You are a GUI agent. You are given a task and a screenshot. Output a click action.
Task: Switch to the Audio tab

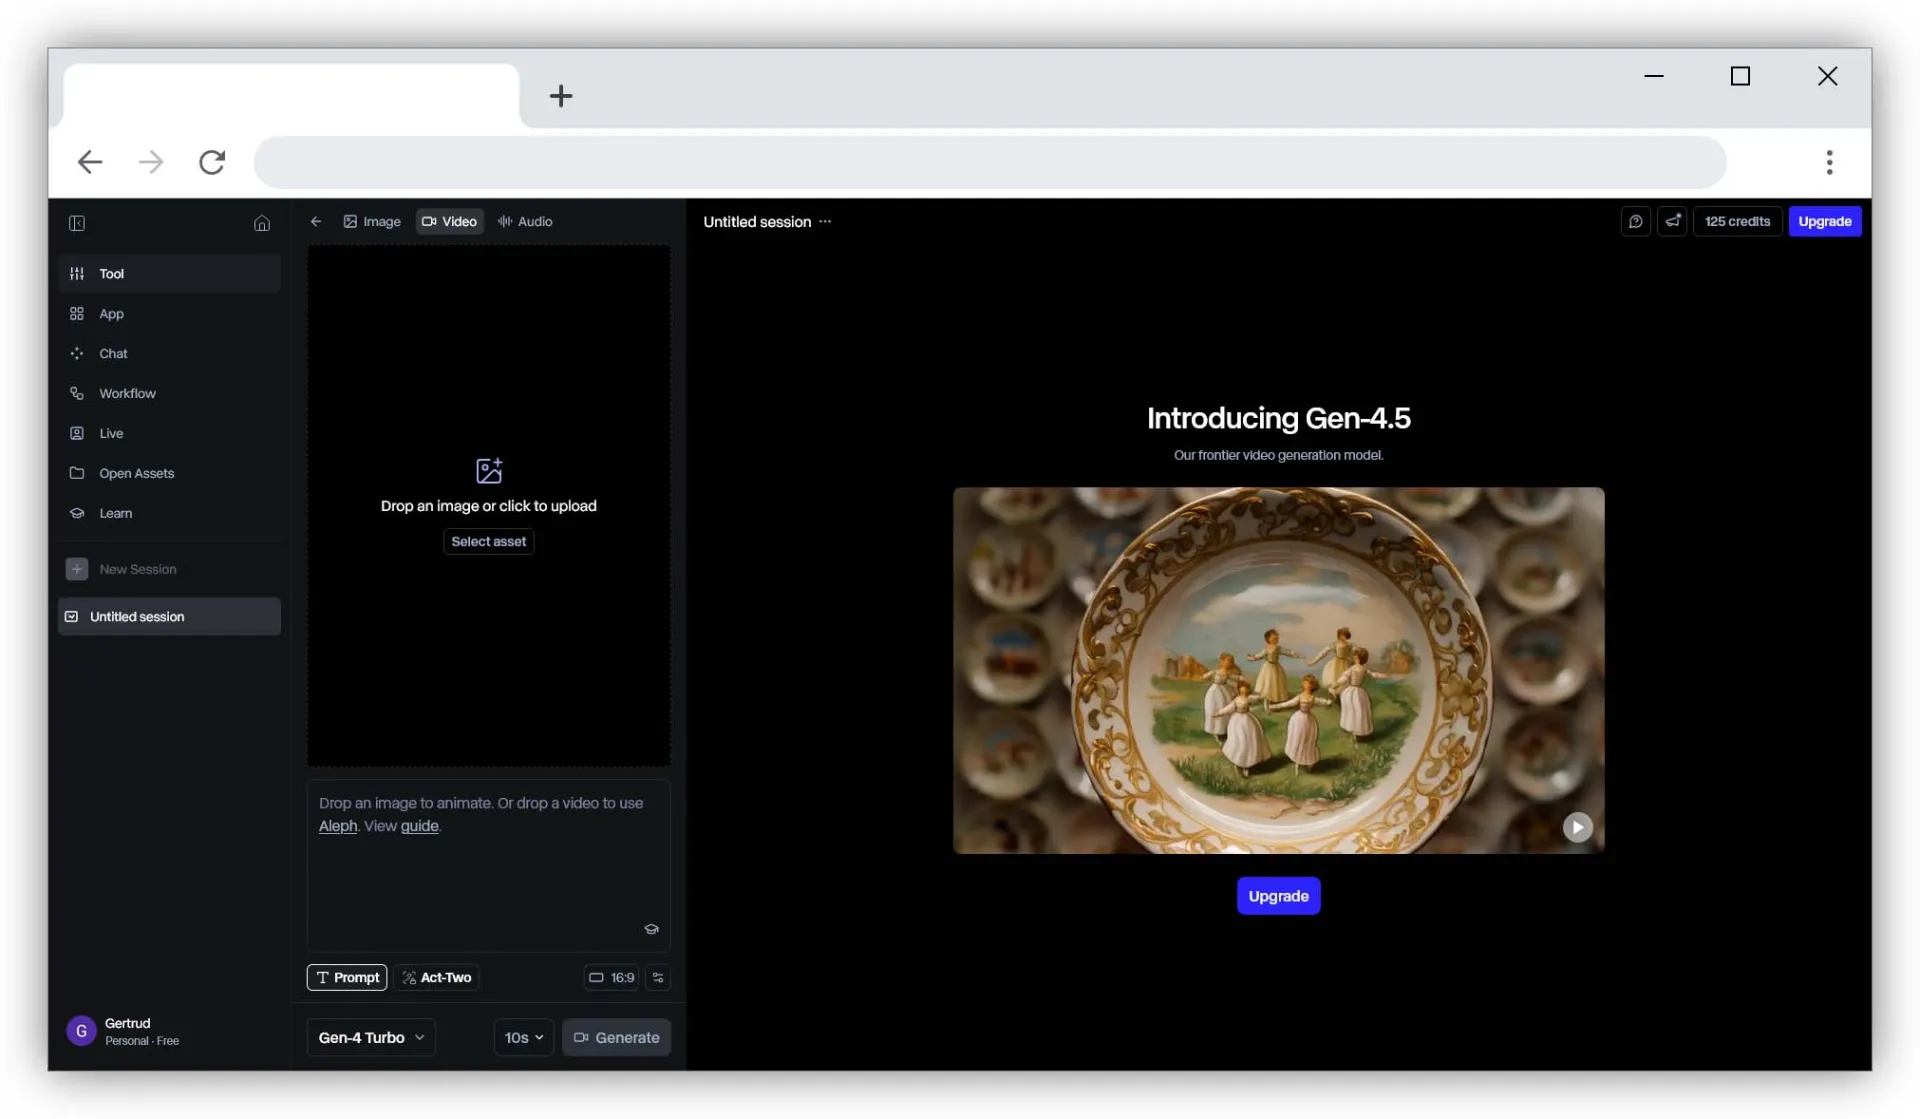pyautogui.click(x=525, y=222)
